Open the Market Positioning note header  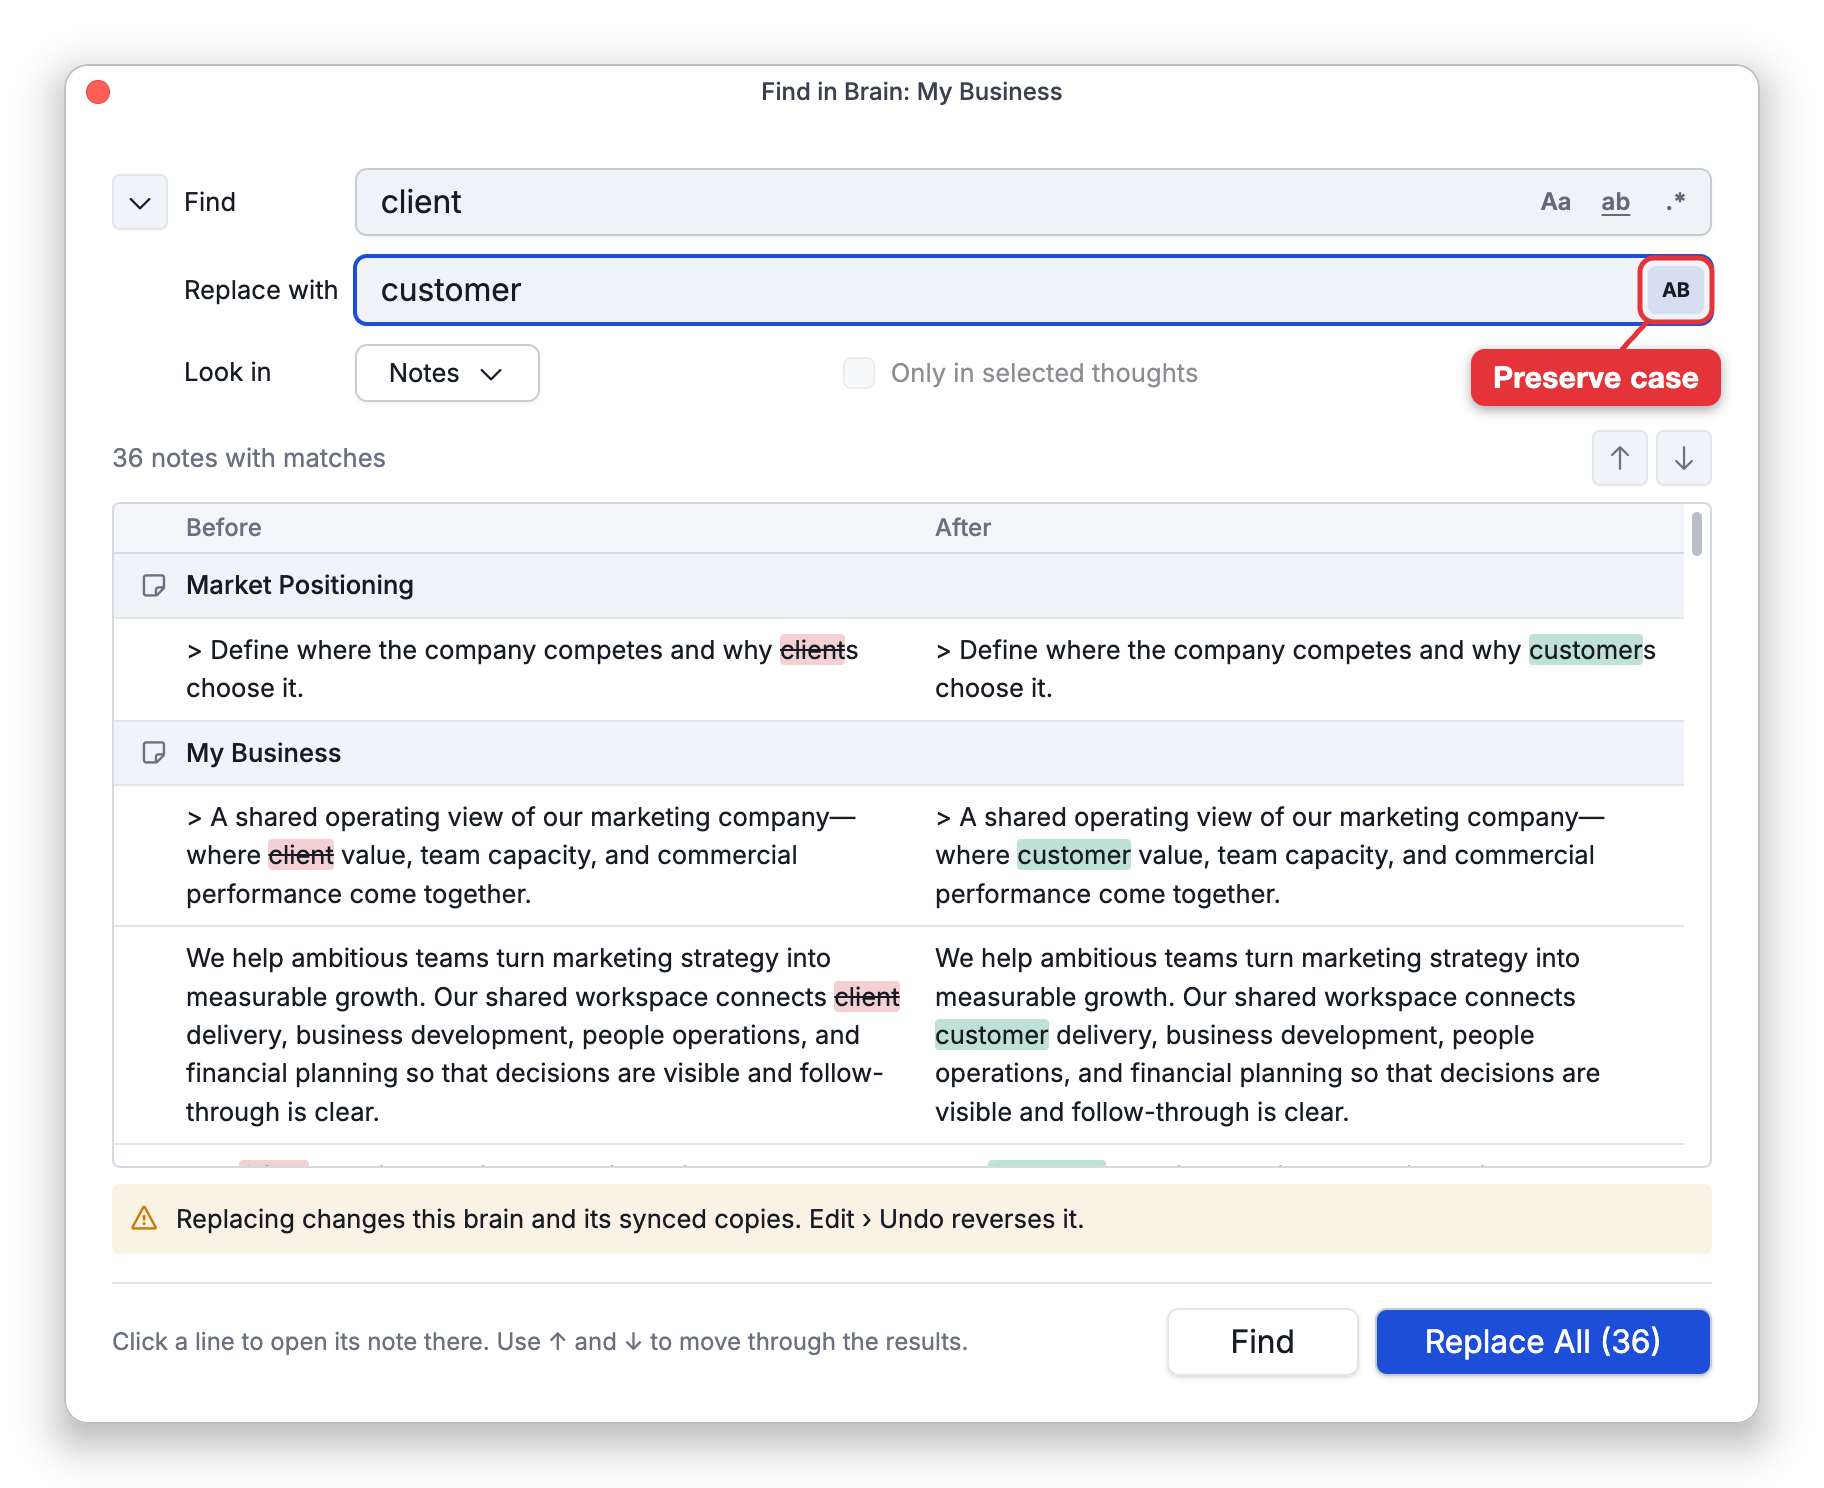pos(898,585)
